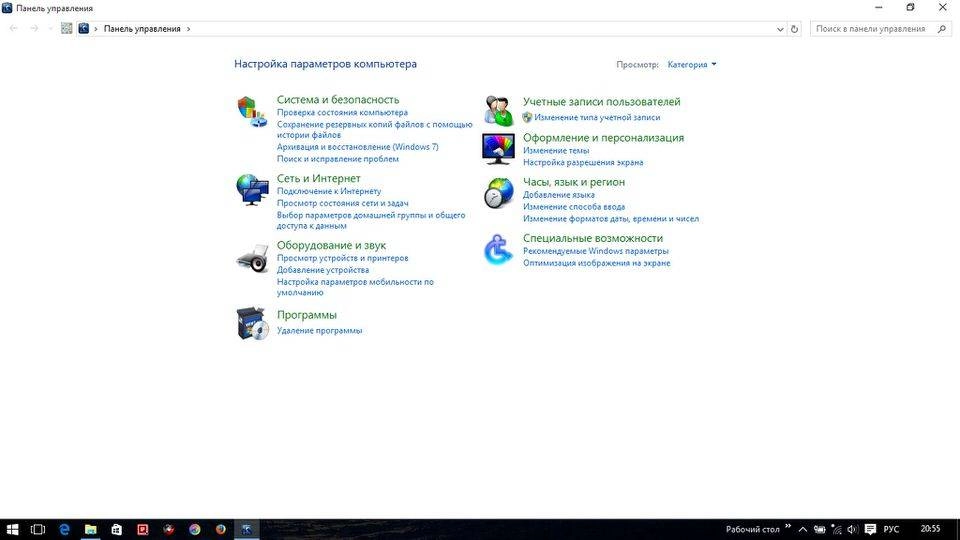Open Task View in the taskbar
The height and width of the screenshot is (540, 960).
click(38, 530)
